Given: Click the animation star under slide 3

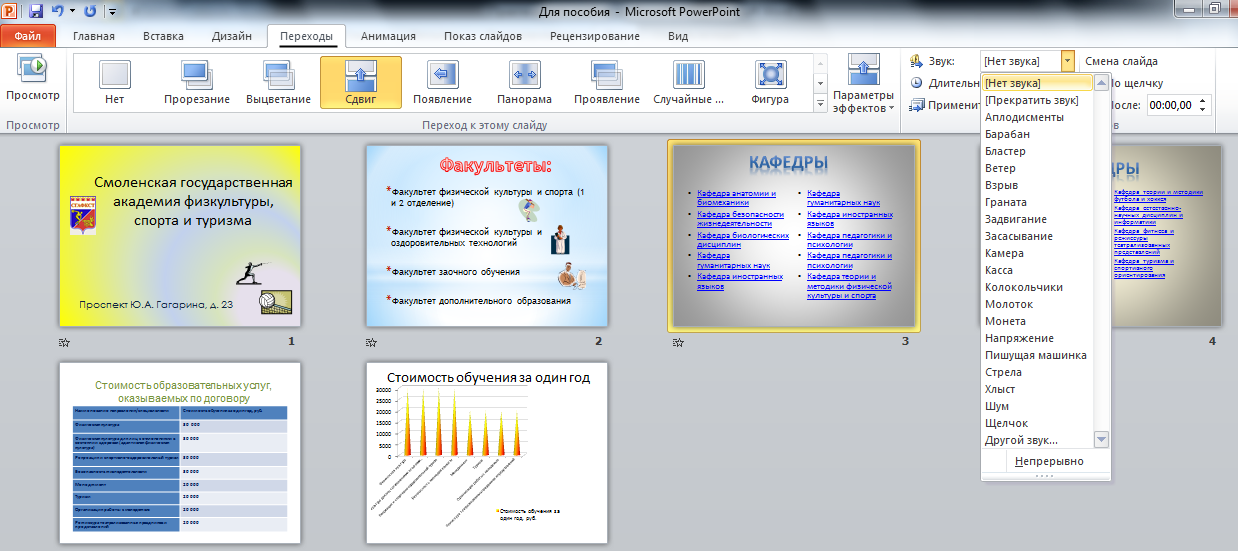Looking at the screenshot, I should 678,342.
